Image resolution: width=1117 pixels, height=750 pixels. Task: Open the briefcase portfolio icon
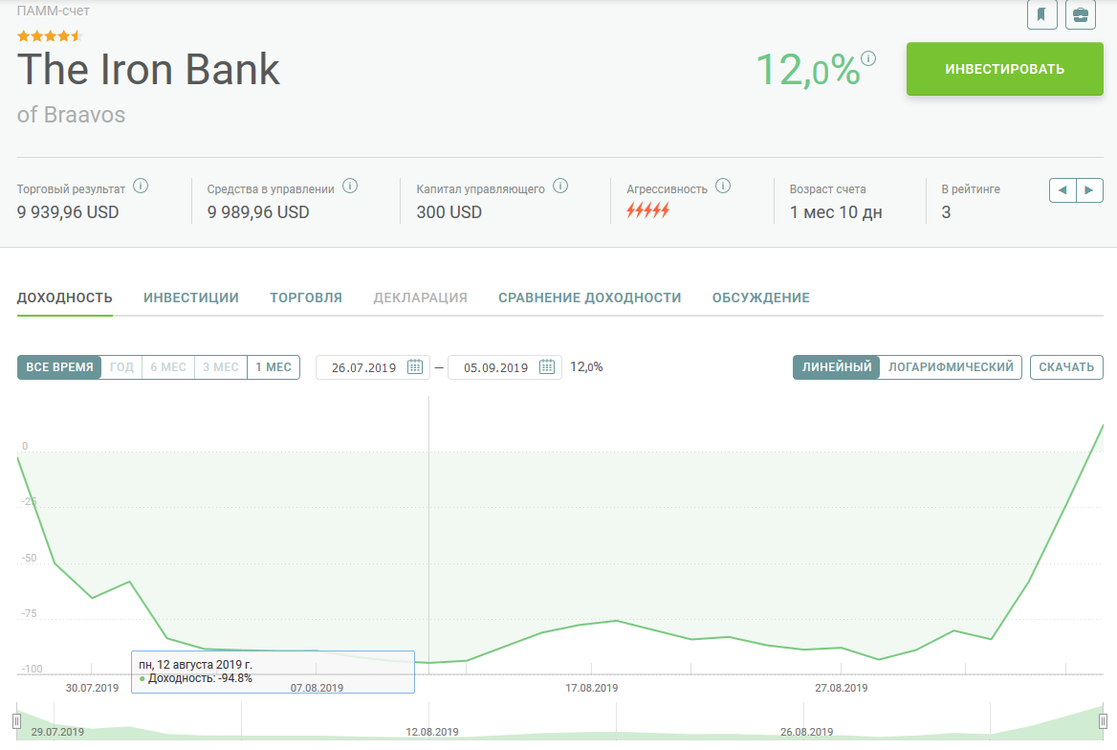1080,14
